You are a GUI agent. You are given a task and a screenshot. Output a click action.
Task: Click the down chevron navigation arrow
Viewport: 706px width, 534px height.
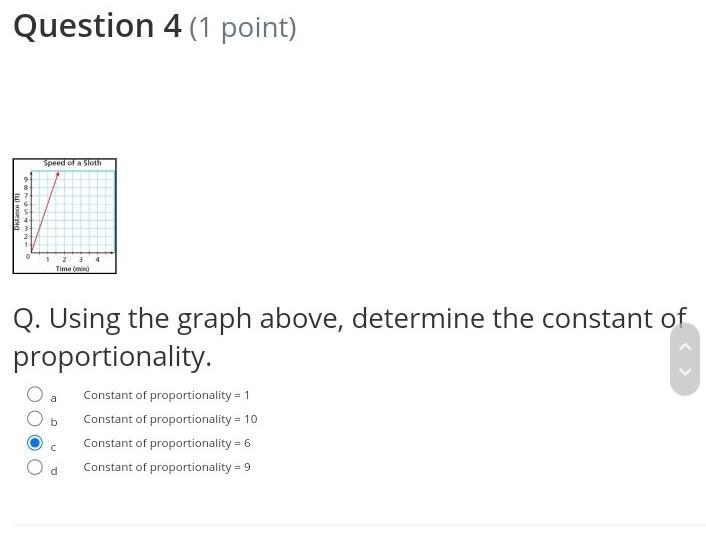(x=685, y=371)
